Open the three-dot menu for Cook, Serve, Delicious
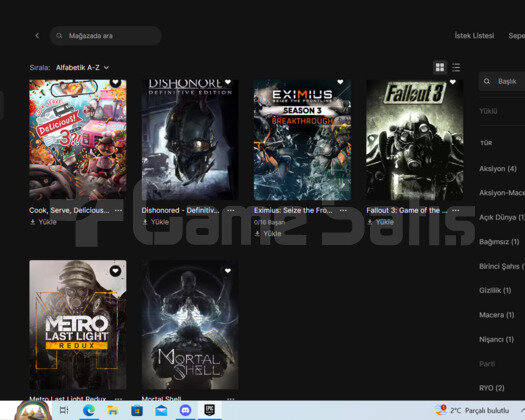The image size is (525, 420). pos(118,210)
